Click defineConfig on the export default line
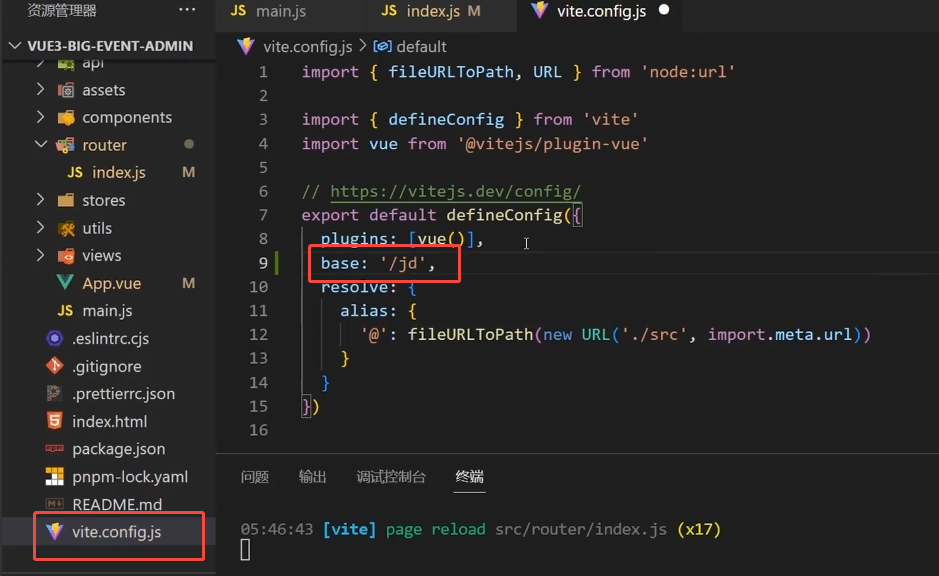Screen dimensions: 939x576 (504, 215)
